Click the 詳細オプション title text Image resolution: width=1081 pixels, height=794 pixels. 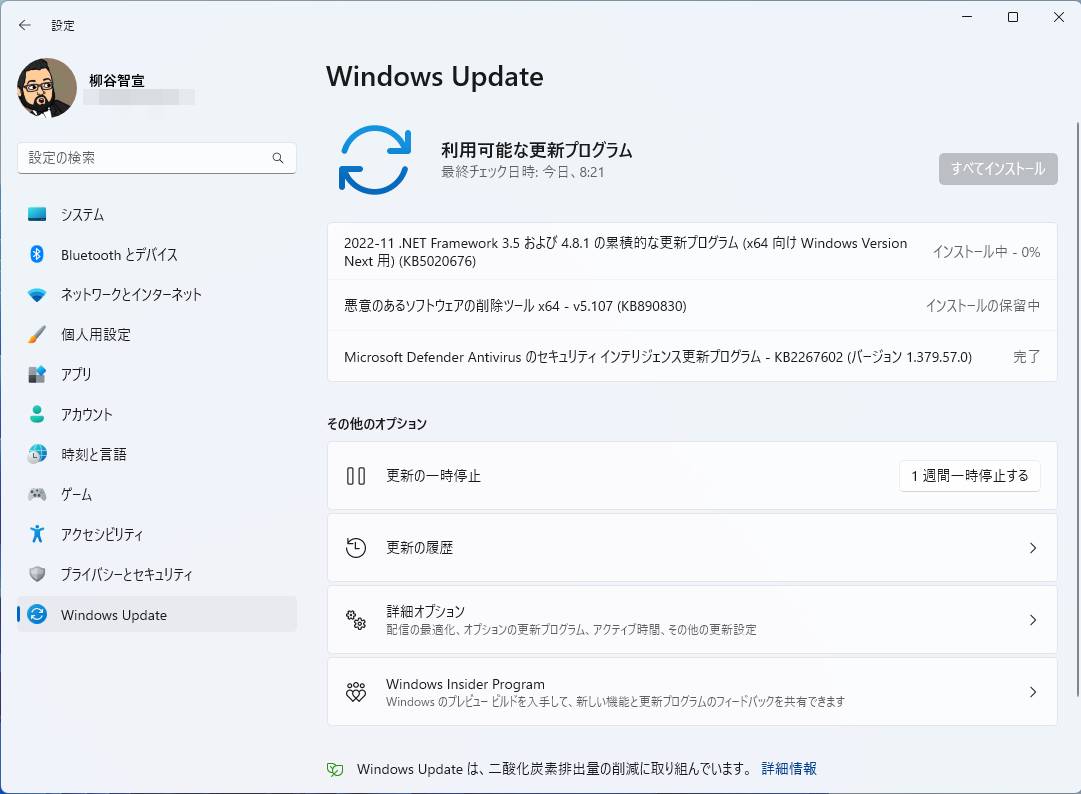pyautogui.click(x=425, y=611)
